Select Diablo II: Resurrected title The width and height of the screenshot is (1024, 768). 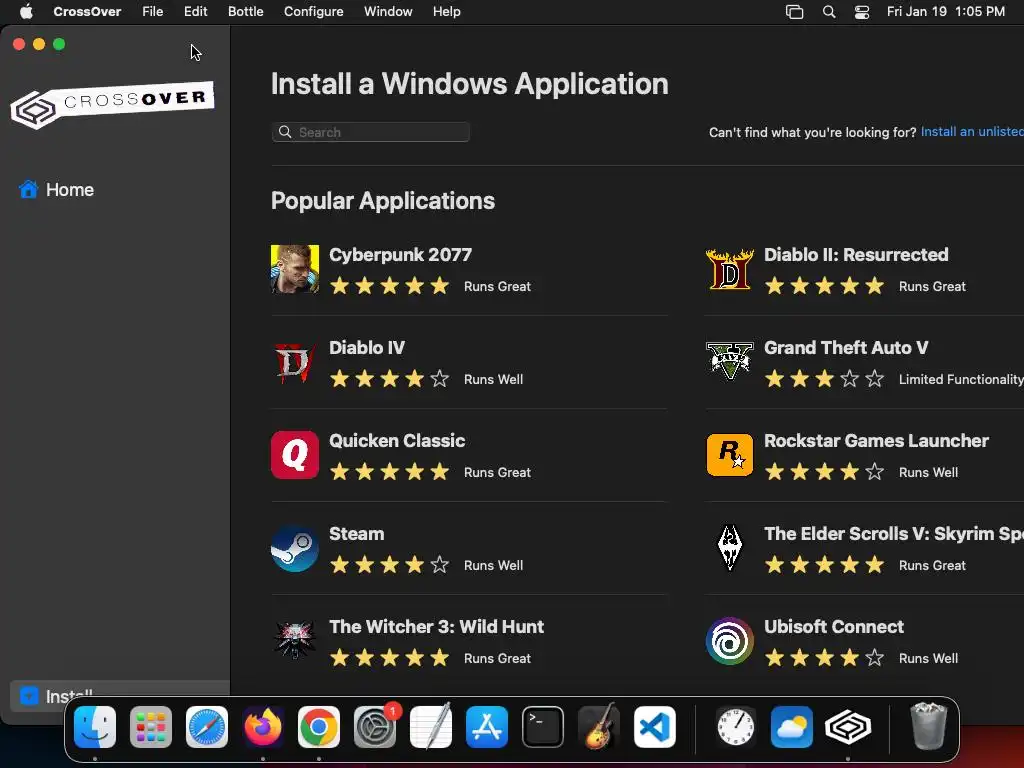tap(856, 255)
